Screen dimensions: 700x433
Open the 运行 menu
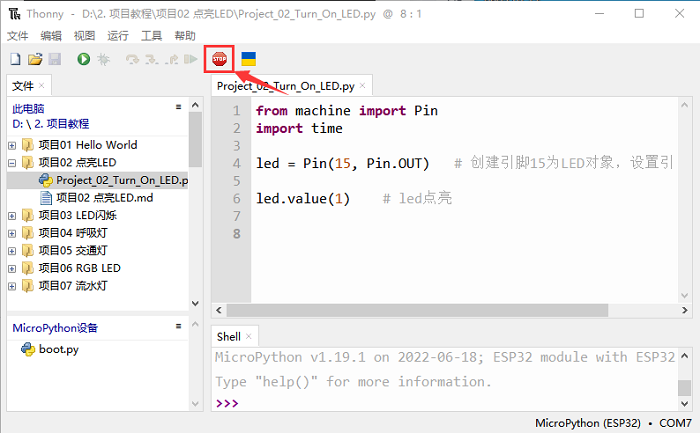118,35
